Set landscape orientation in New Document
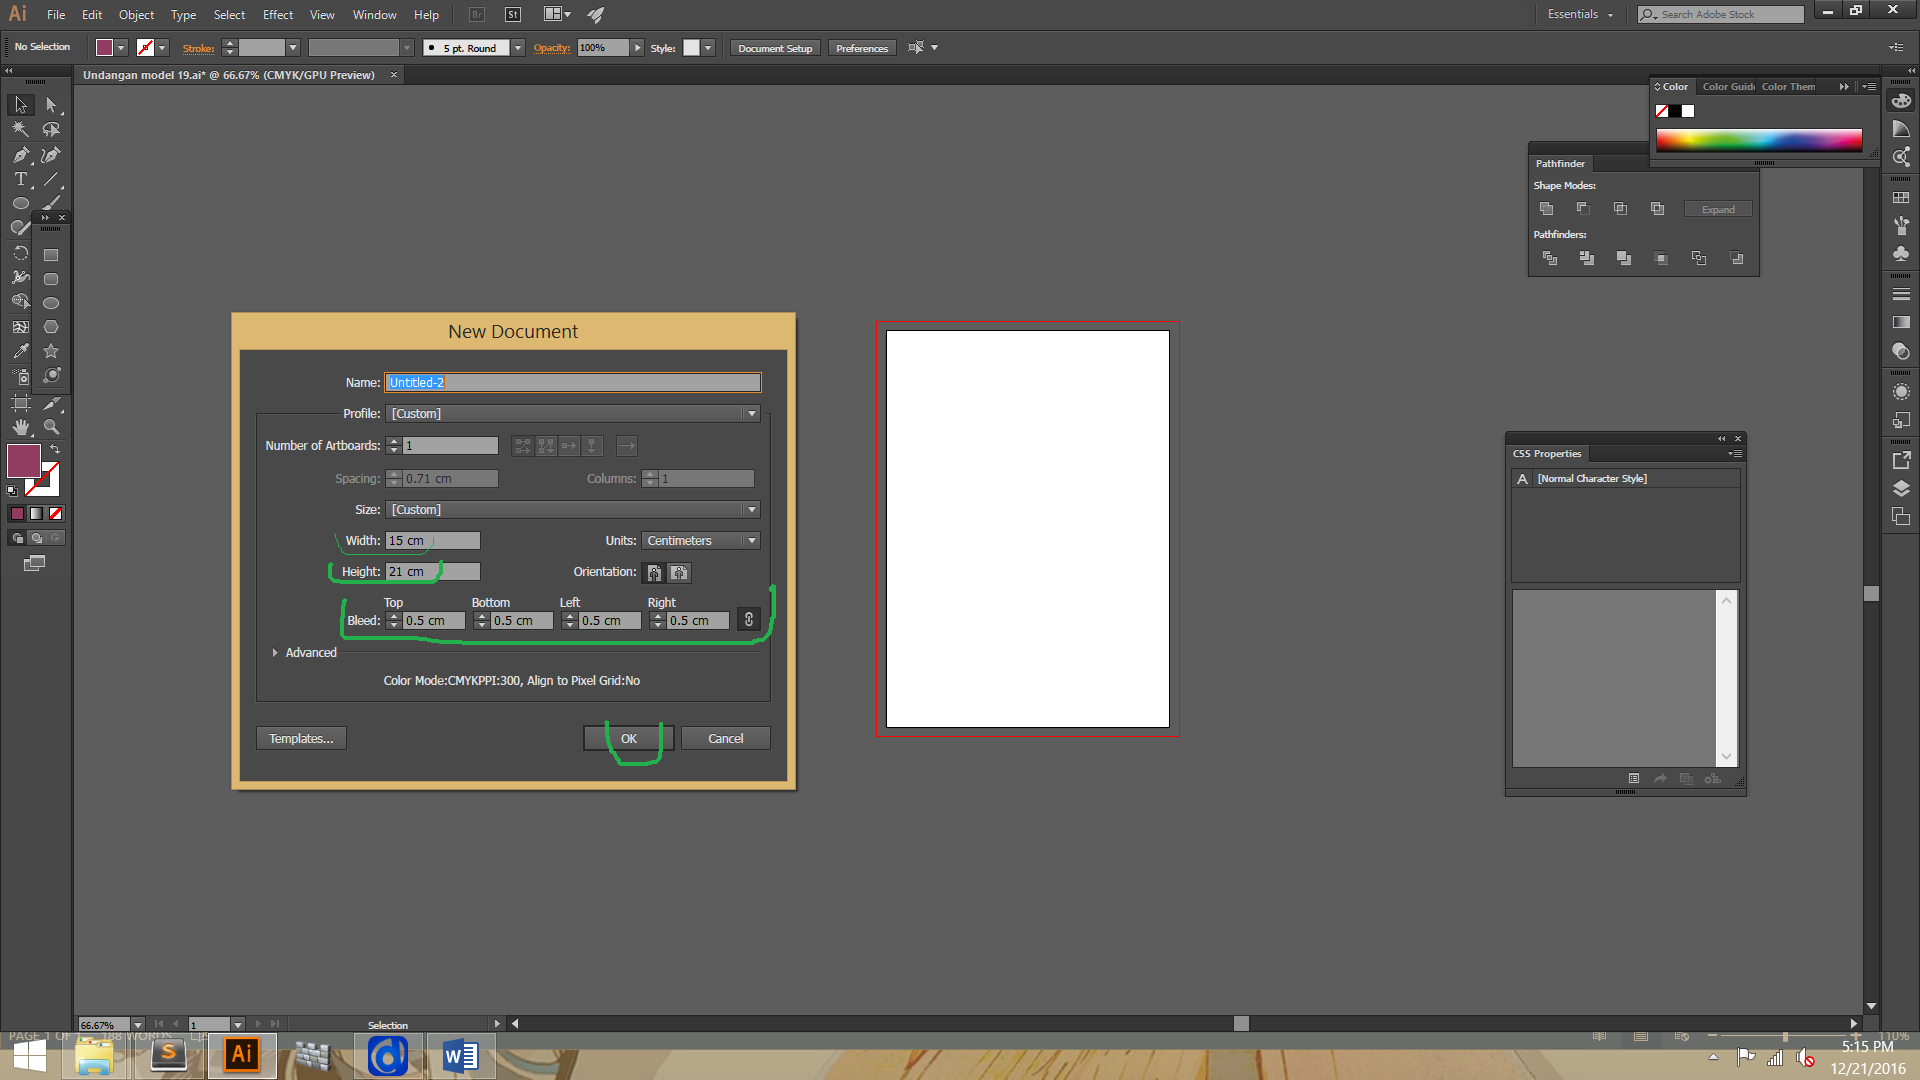The width and height of the screenshot is (1920, 1080). tap(679, 572)
